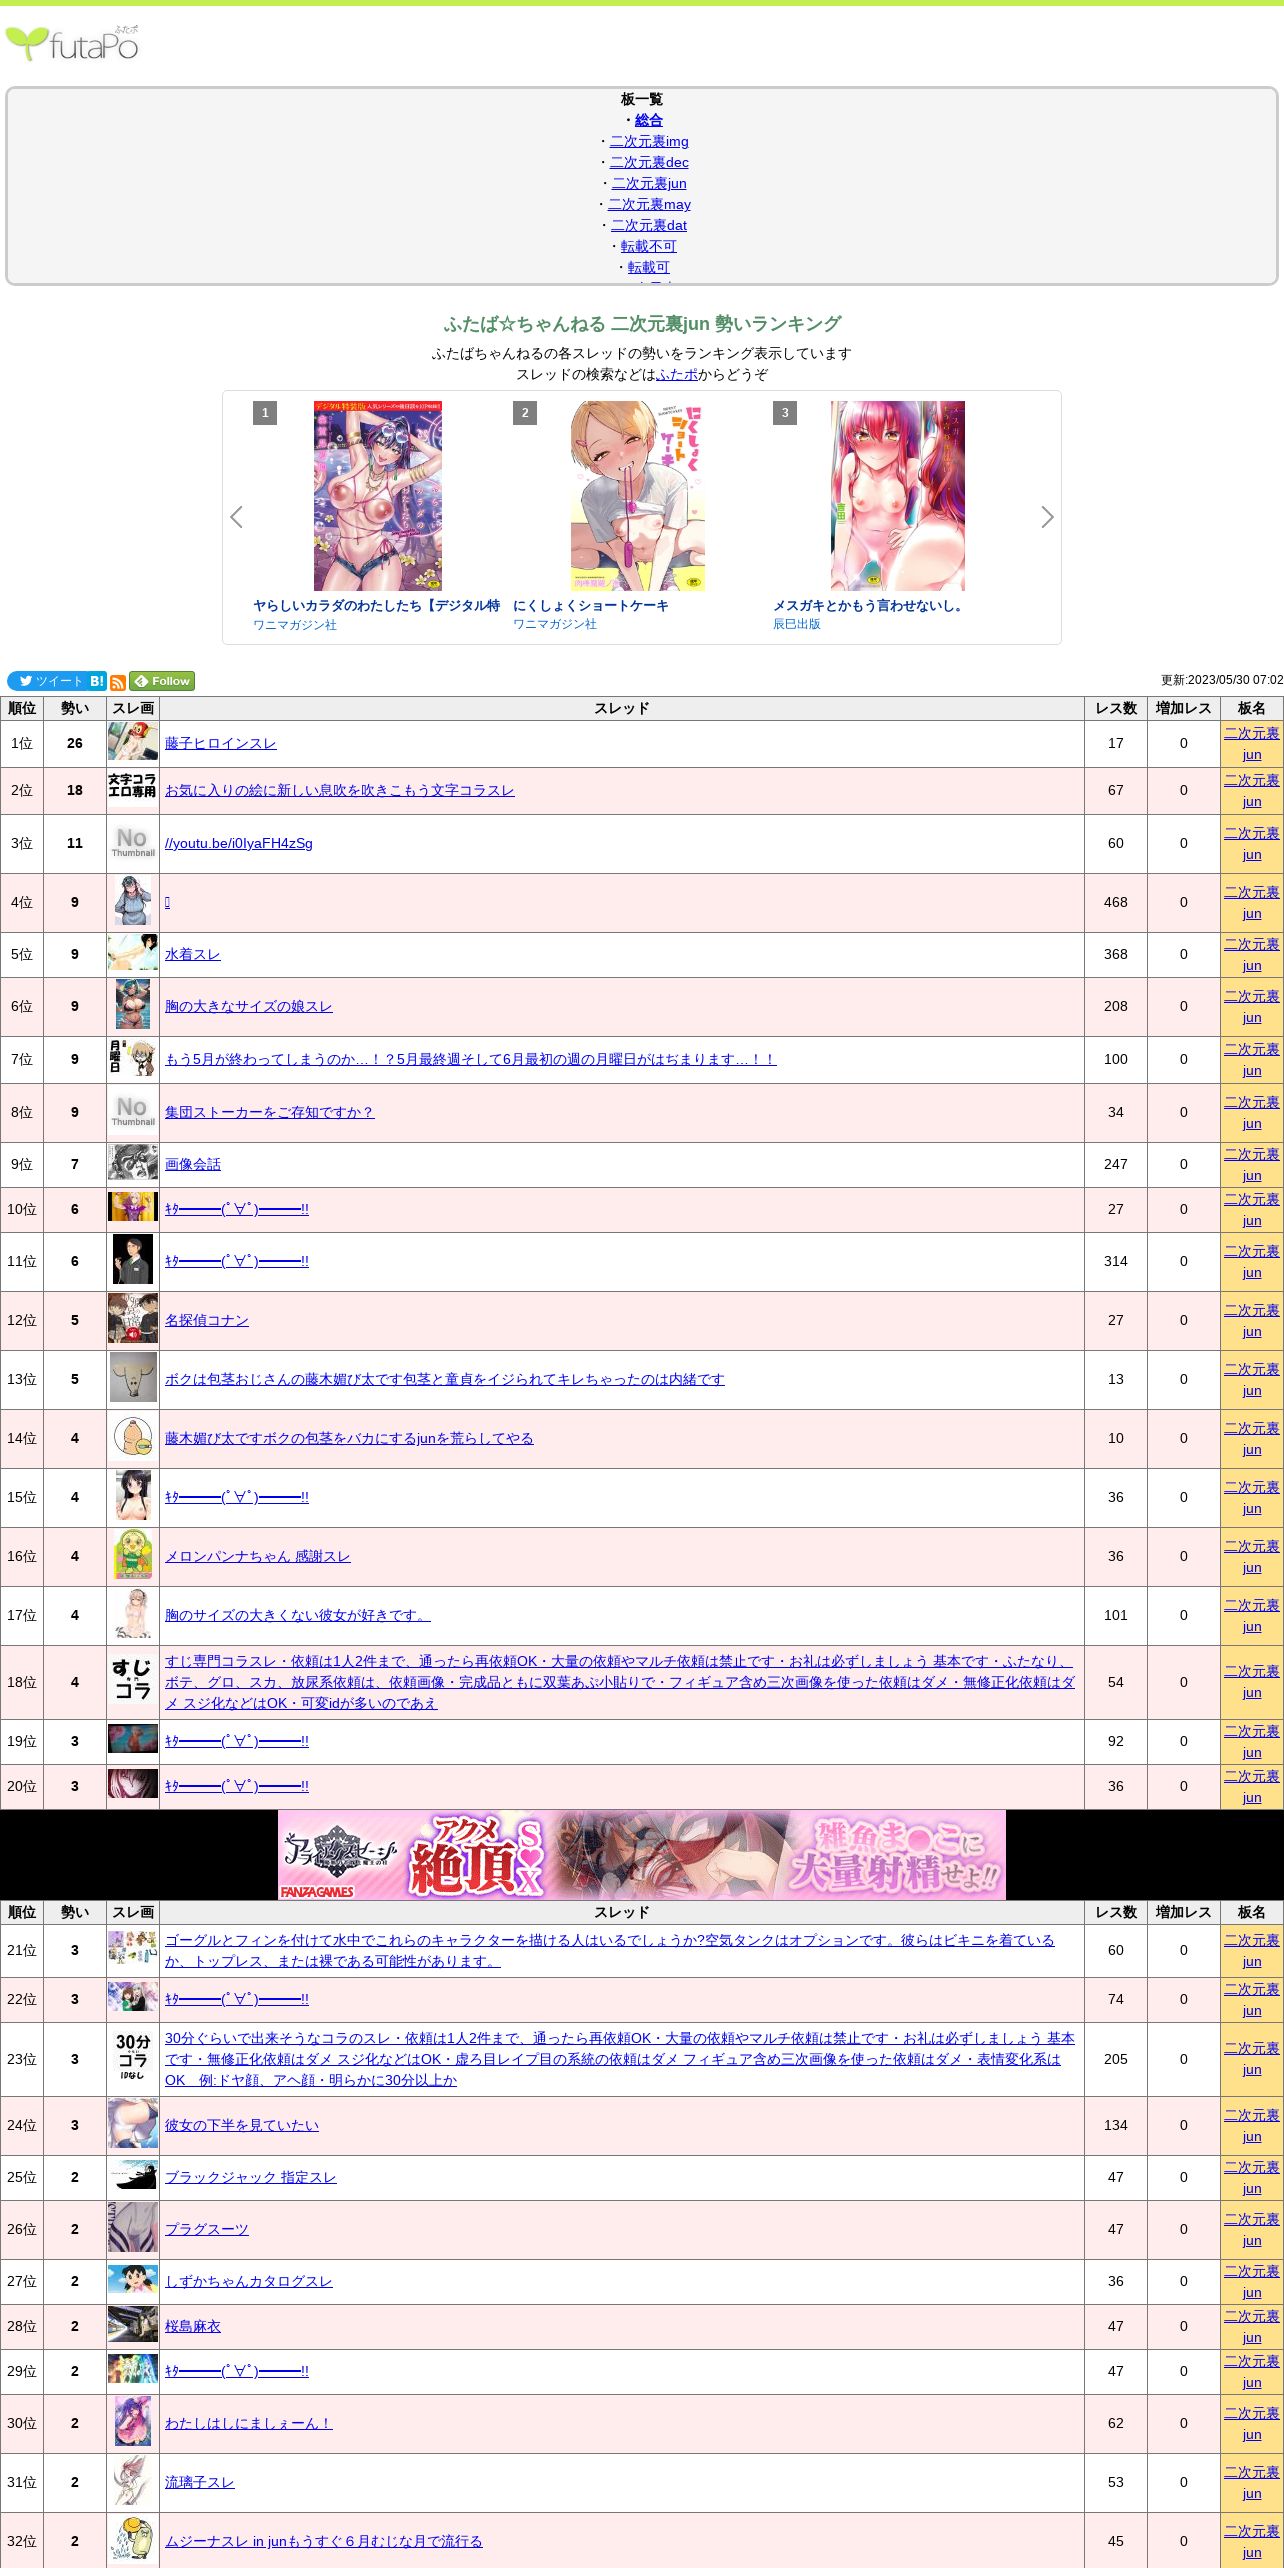1284x2568 pixels.
Task: Click the 画像会話 row thumbnail
Action: (133, 1163)
